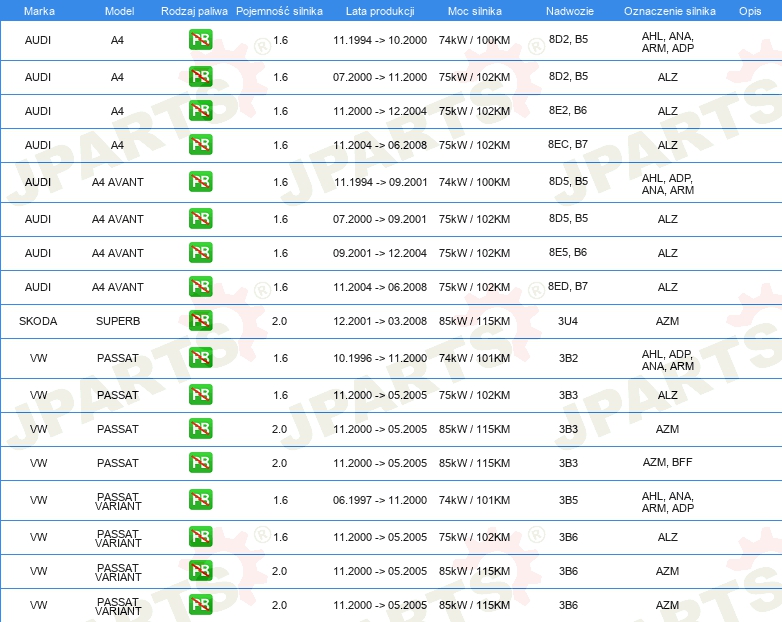The height and width of the screenshot is (622, 782).
Task: Click AHL, ANA, ARM, ADP in the AUDI A4 row
Action: click(x=668, y=42)
